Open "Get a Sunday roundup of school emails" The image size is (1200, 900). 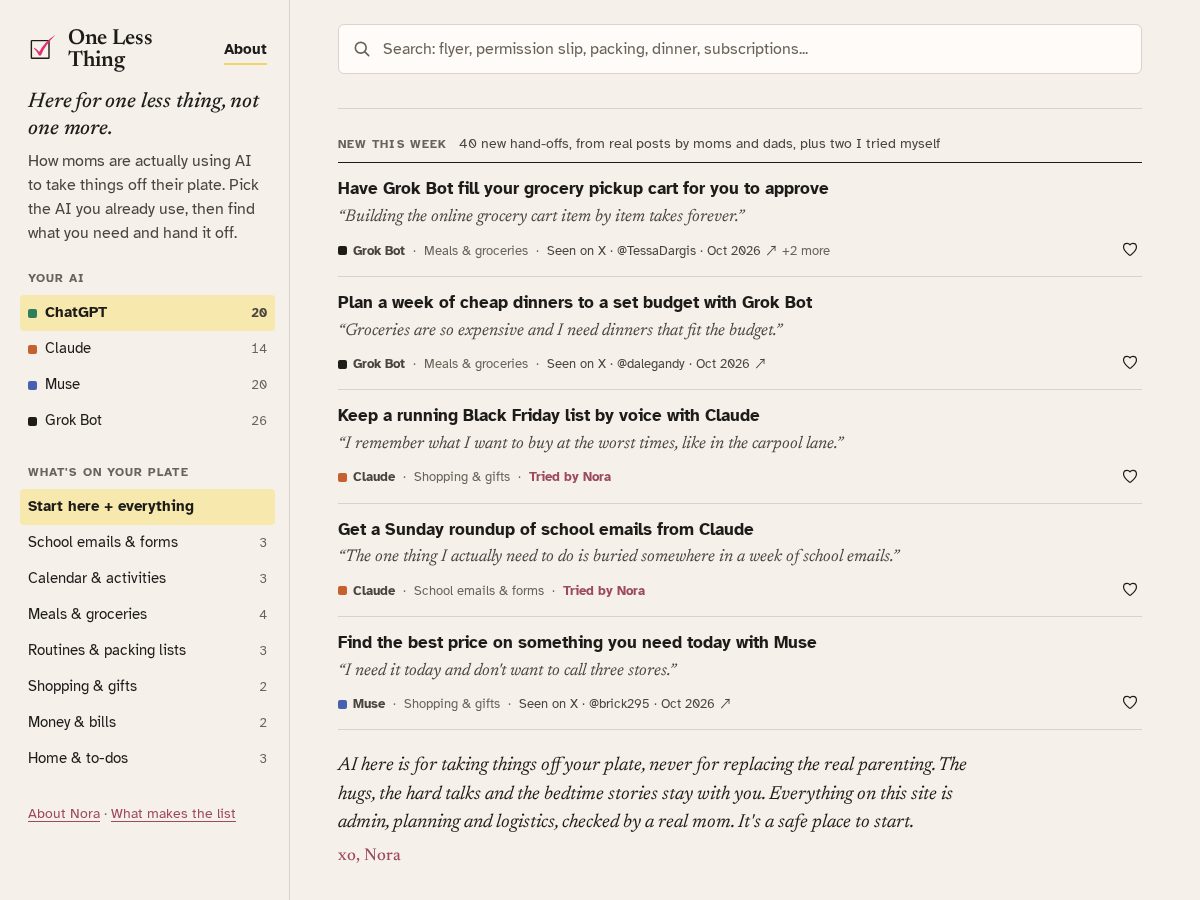pos(546,530)
